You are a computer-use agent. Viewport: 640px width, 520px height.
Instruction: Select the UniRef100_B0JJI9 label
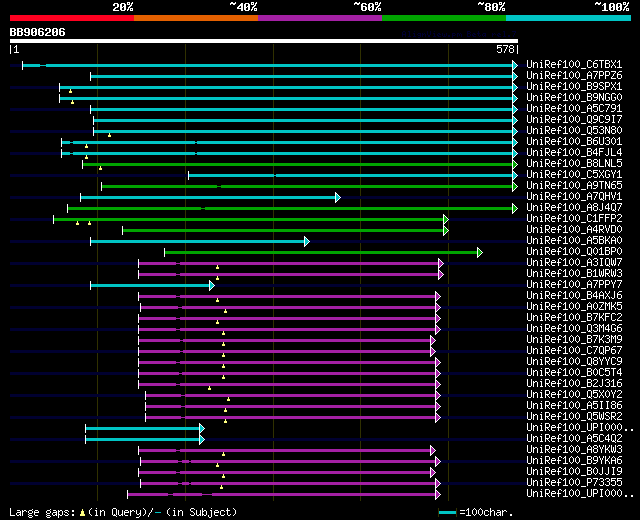(574, 472)
